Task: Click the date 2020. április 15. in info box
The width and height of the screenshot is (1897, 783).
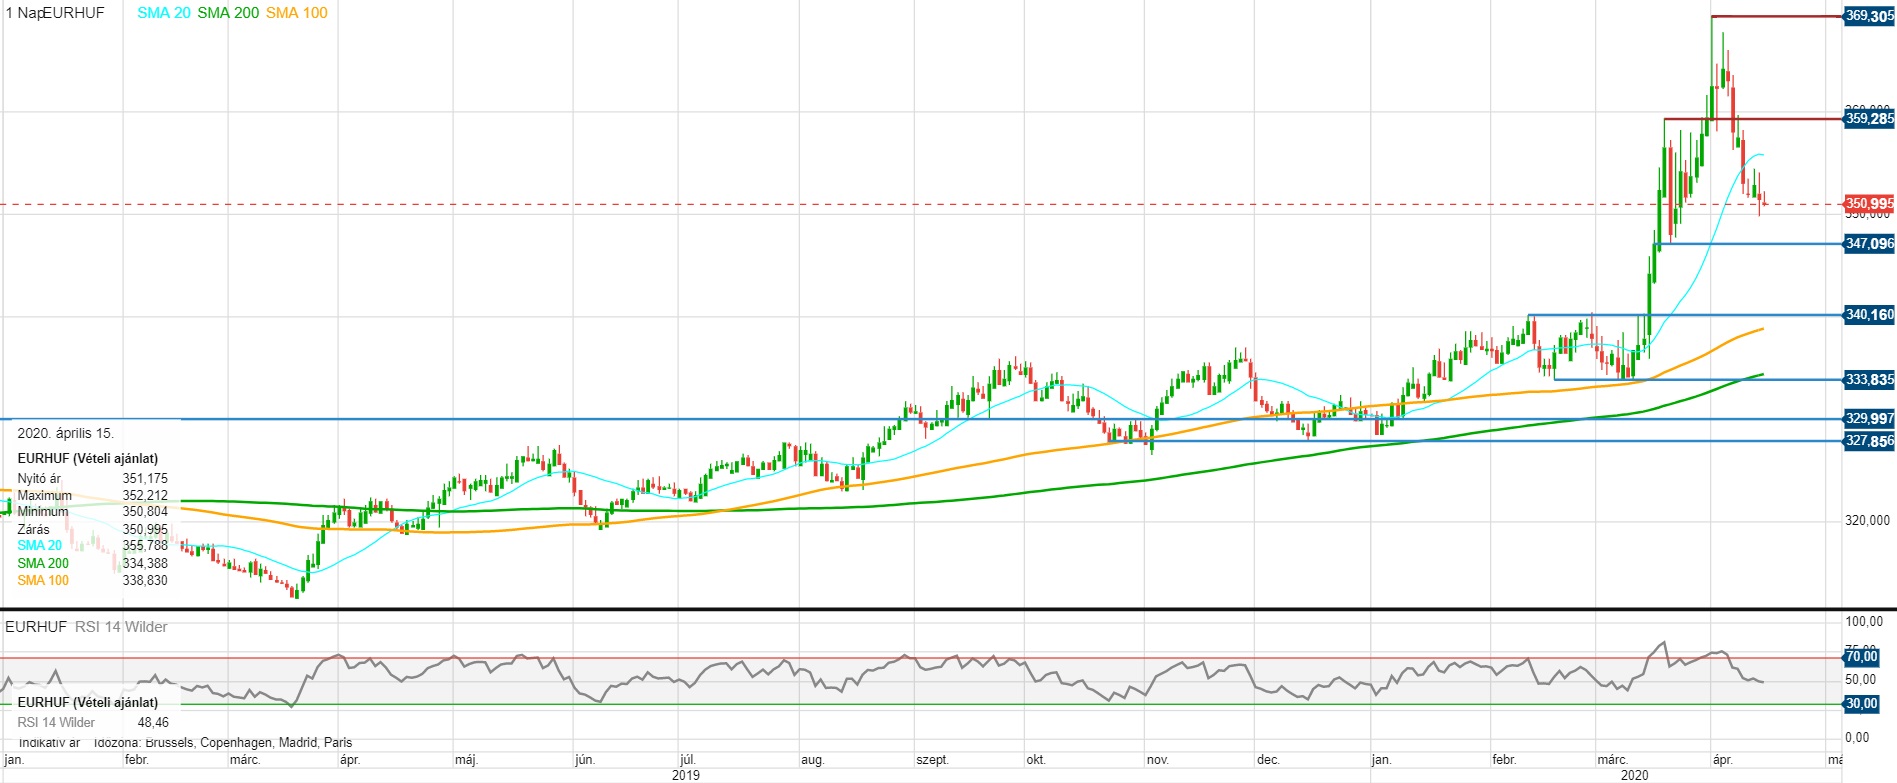Action: pyautogui.click(x=65, y=434)
